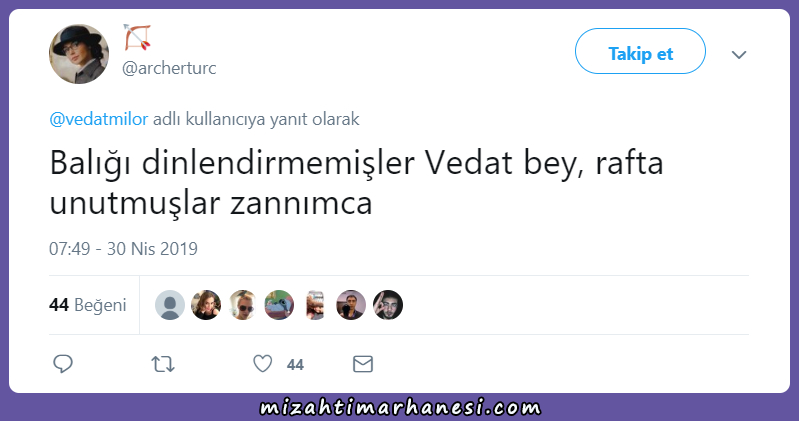Open the @archerturc handle
This screenshot has width=799, height=421.
169,68
